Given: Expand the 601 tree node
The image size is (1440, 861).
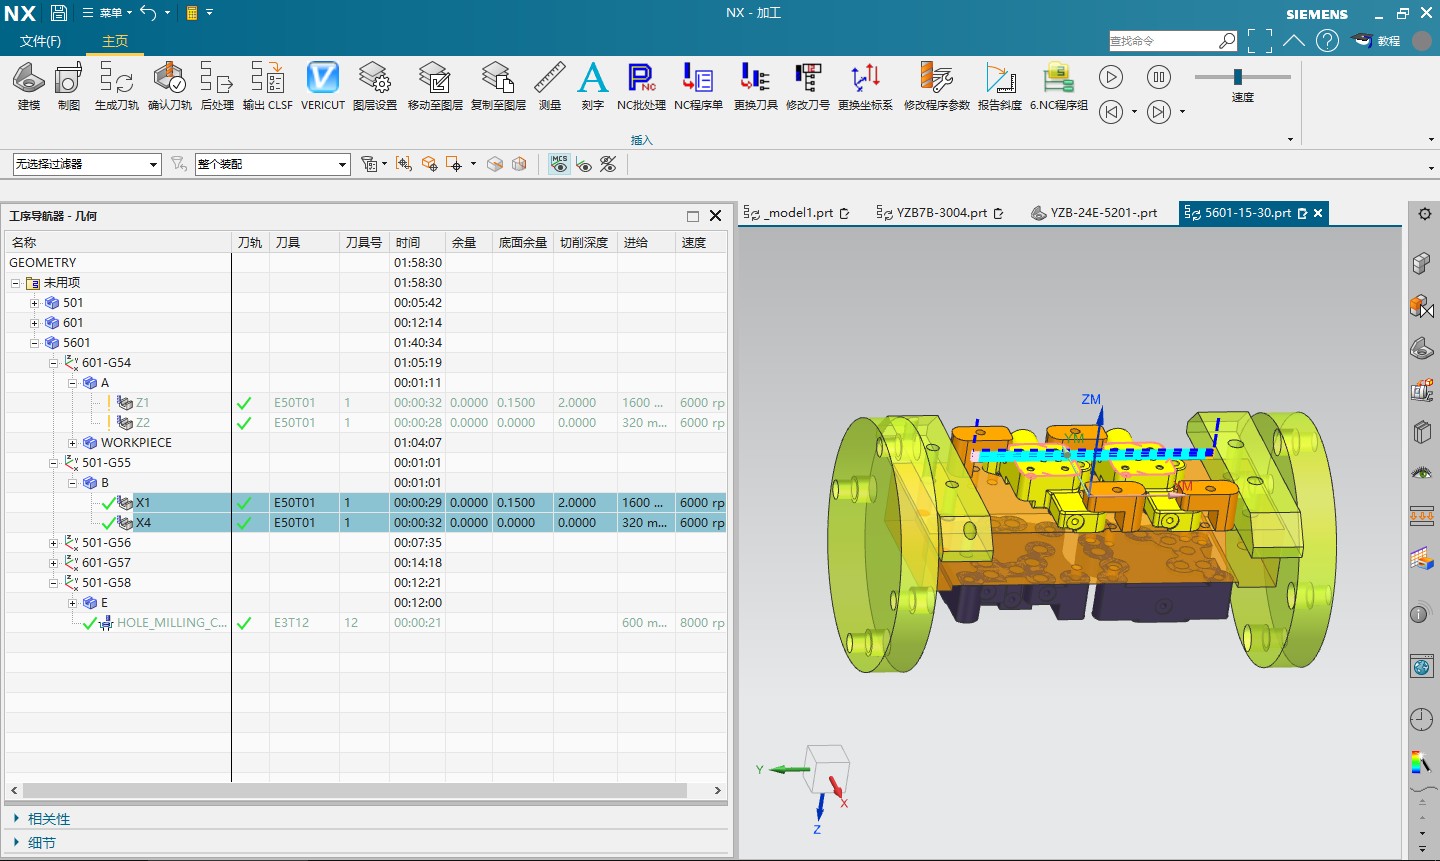Looking at the screenshot, I should (x=35, y=323).
